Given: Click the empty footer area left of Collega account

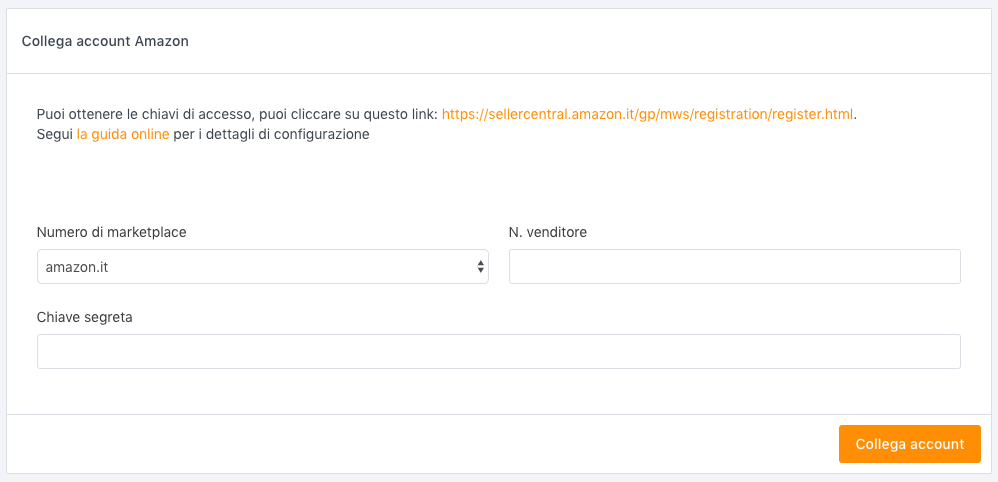Looking at the screenshot, I should click(400, 444).
